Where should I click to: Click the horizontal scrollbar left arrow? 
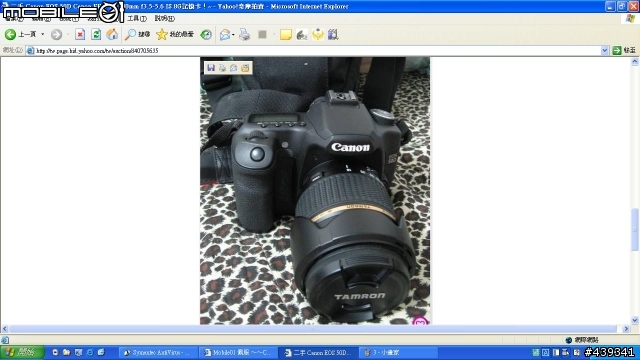pyautogui.click(x=4, y=329)
